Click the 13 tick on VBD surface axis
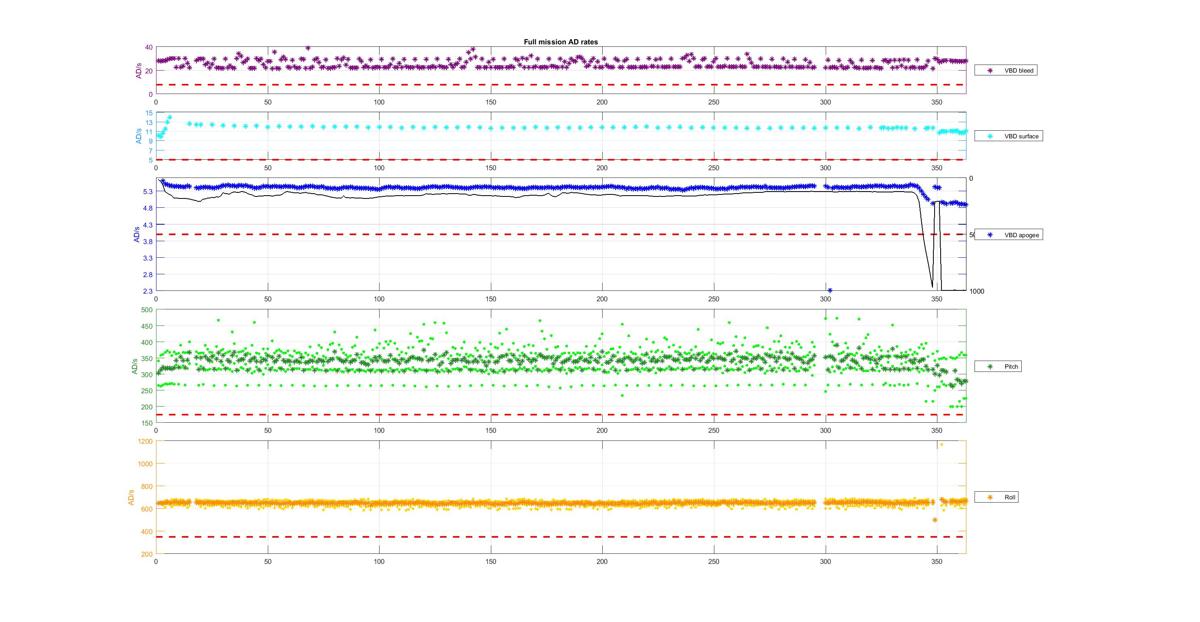The width and height of the screenshot is (1200, 622). pos(149,122)
